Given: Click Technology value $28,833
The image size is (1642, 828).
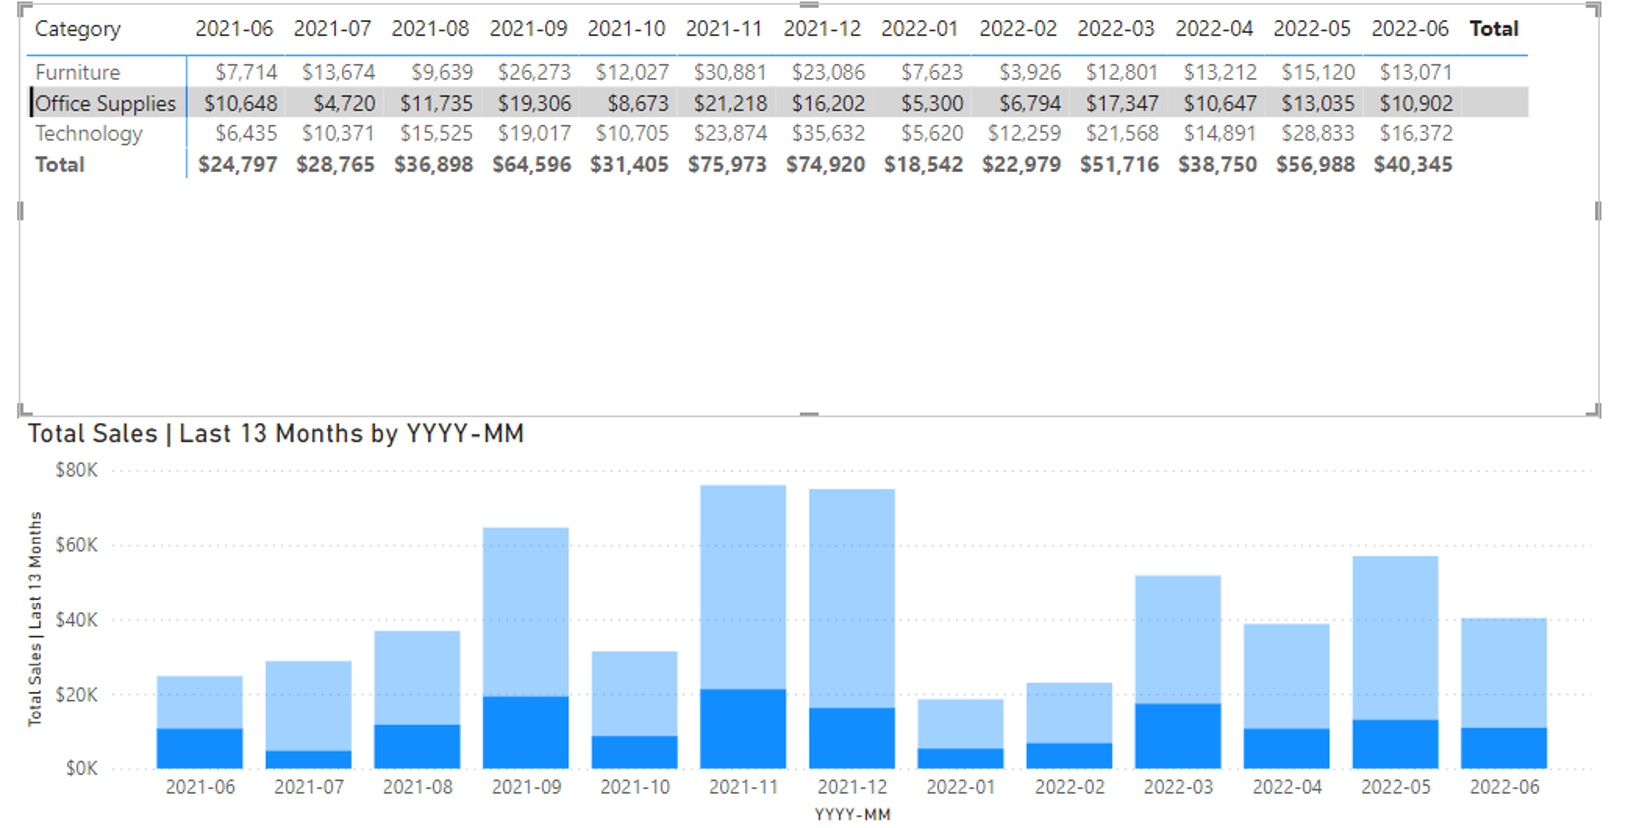Looking at the screenshot, I should [1318, 133].
